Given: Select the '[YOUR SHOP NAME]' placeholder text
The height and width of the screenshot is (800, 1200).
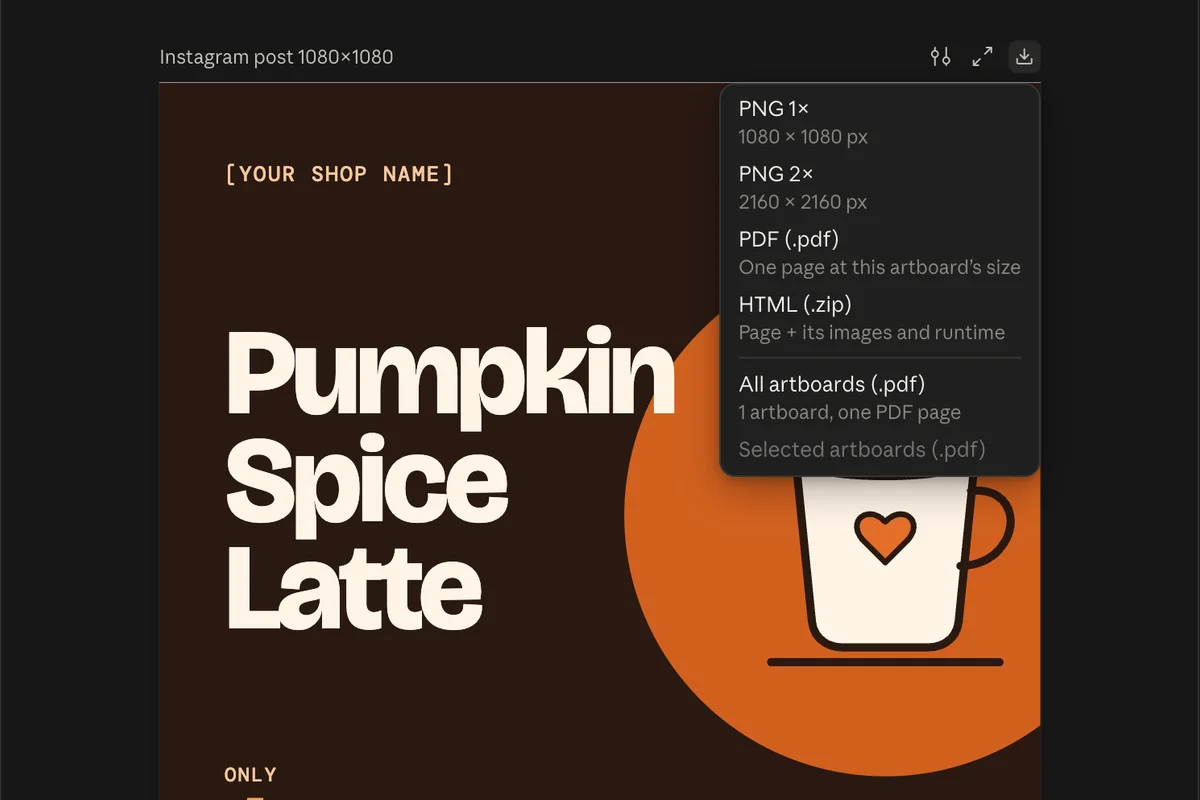Looking at the screenshot, I should click(x=340, y=174).
